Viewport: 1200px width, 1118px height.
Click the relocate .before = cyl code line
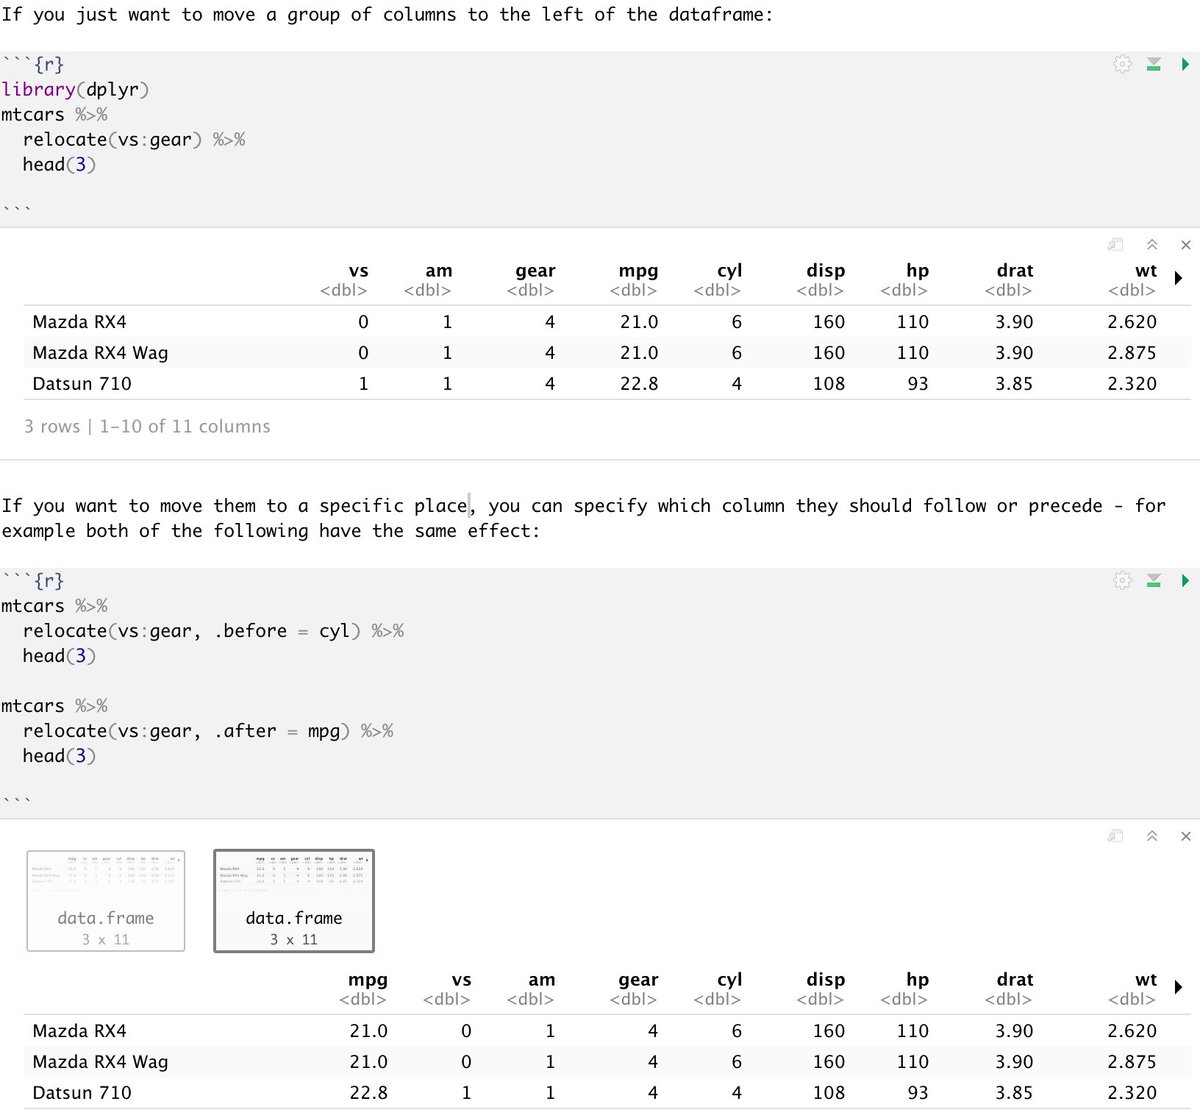point(213,631)
